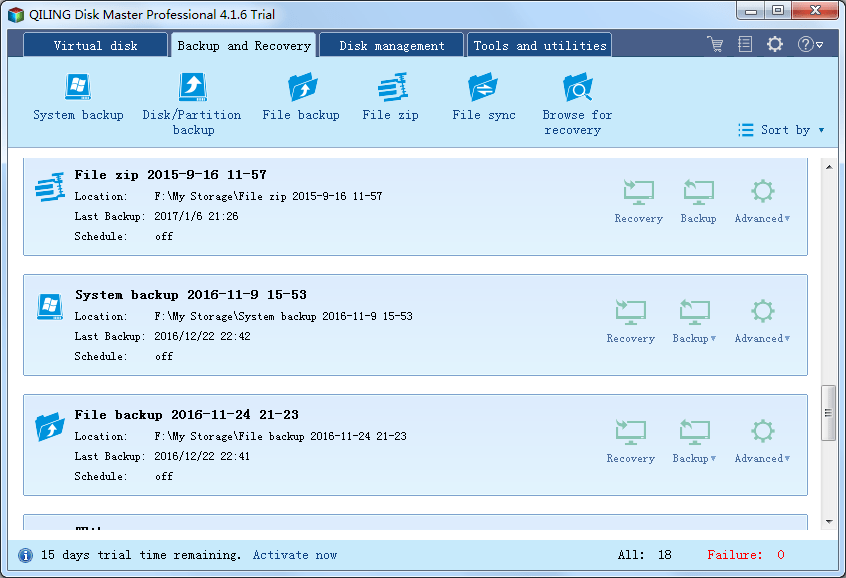Image resolution: width=846 pixels, height=578 pixels.
Task: Open the help menu dropdown
Action: [x=810, y=44]
